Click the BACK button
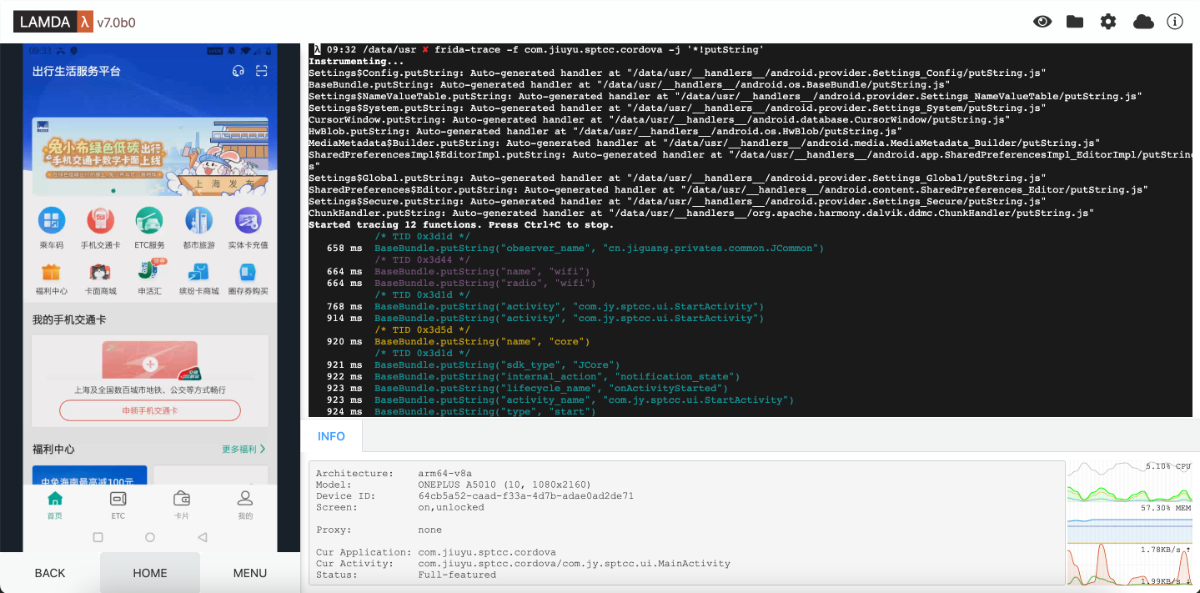 pos(50,573)
